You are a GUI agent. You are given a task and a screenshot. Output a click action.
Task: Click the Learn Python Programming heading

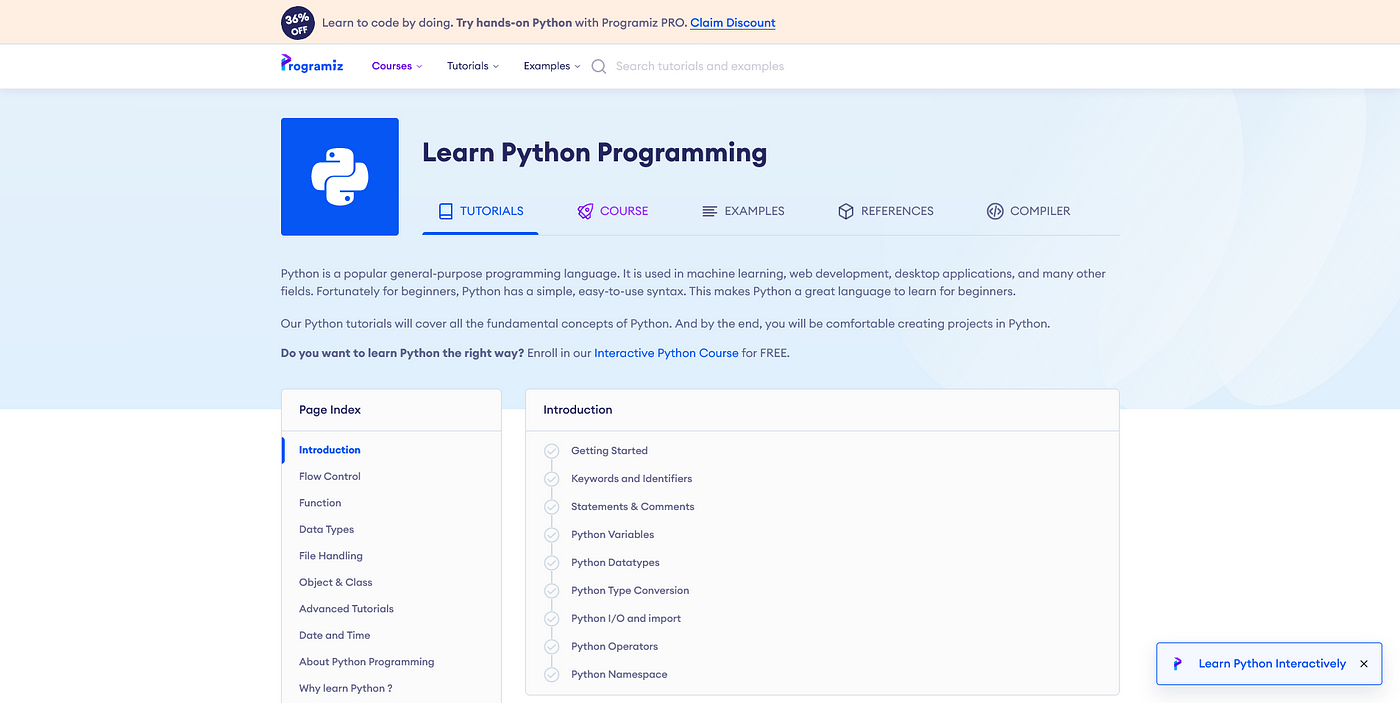click(x=594, y=153)
